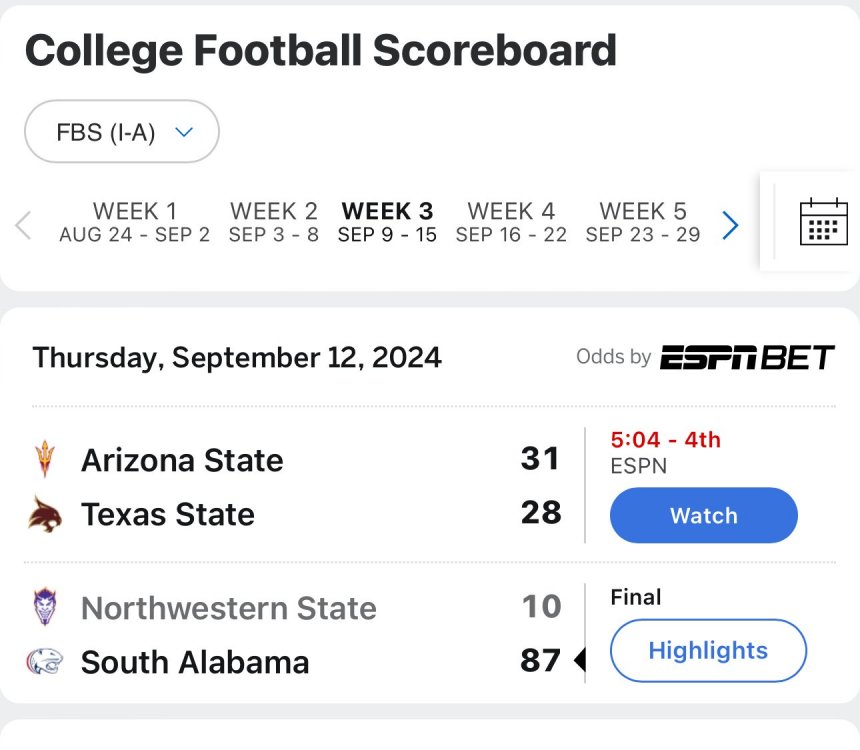
Task: Click the Northwestern State demon logo
Action: coord(45,607)
